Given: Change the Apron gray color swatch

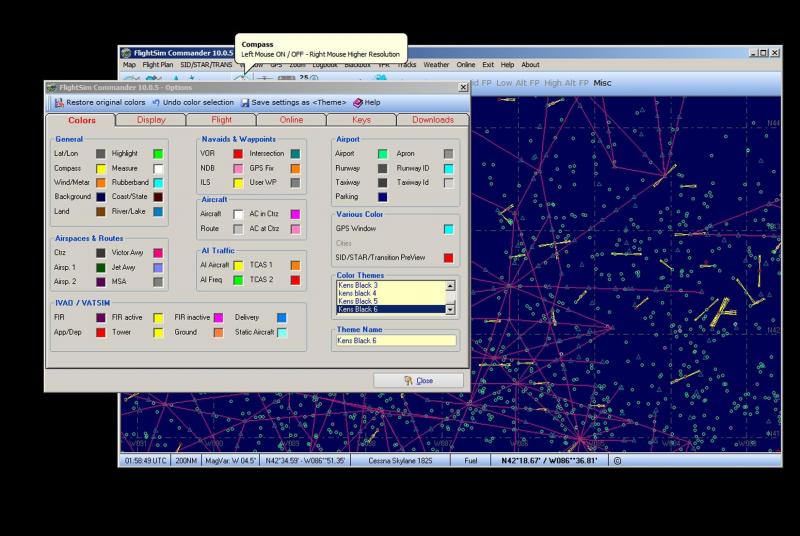Looking at the screenshot, I should pos(448,154).
